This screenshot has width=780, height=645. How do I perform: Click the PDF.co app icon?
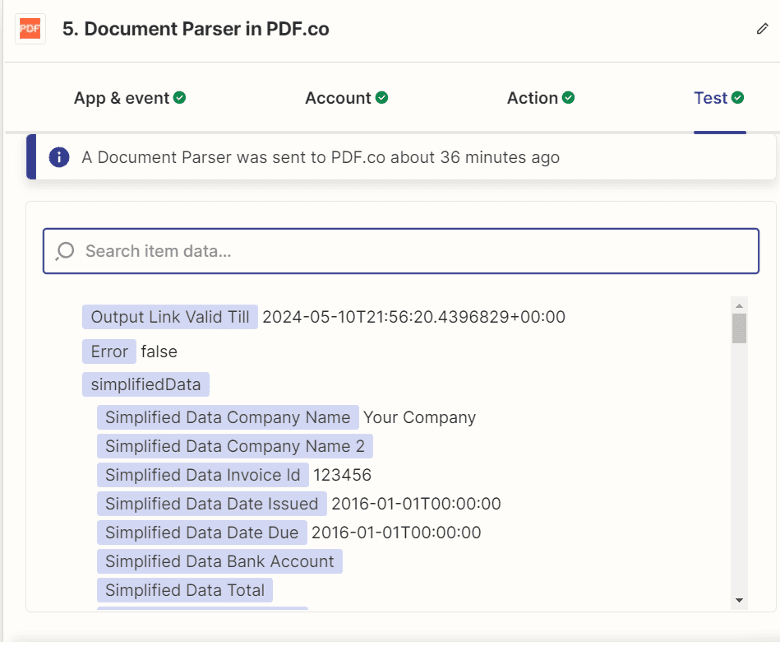[30, 29]
